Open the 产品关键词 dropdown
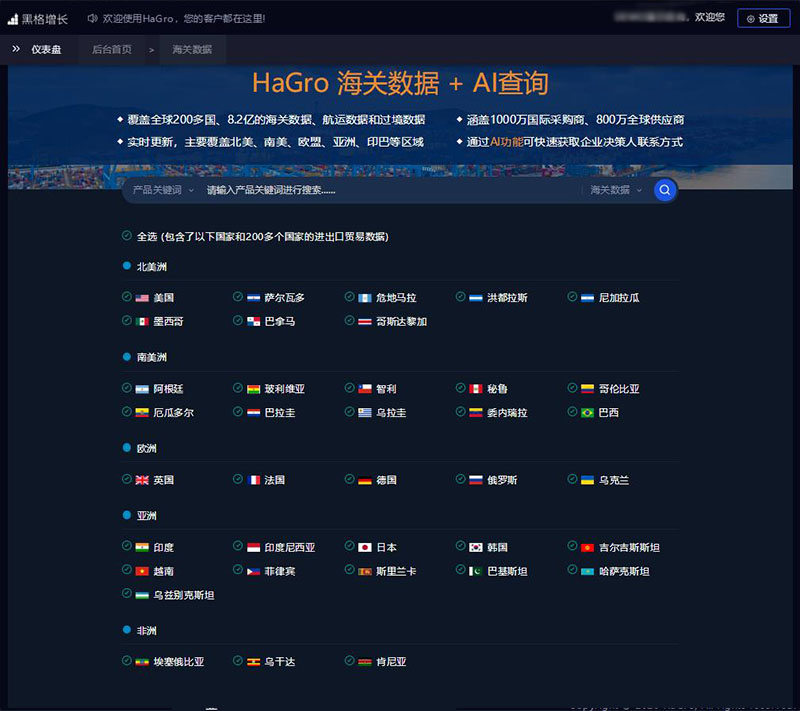The width and height of the screenshot is (800, 711). point(163,190)
